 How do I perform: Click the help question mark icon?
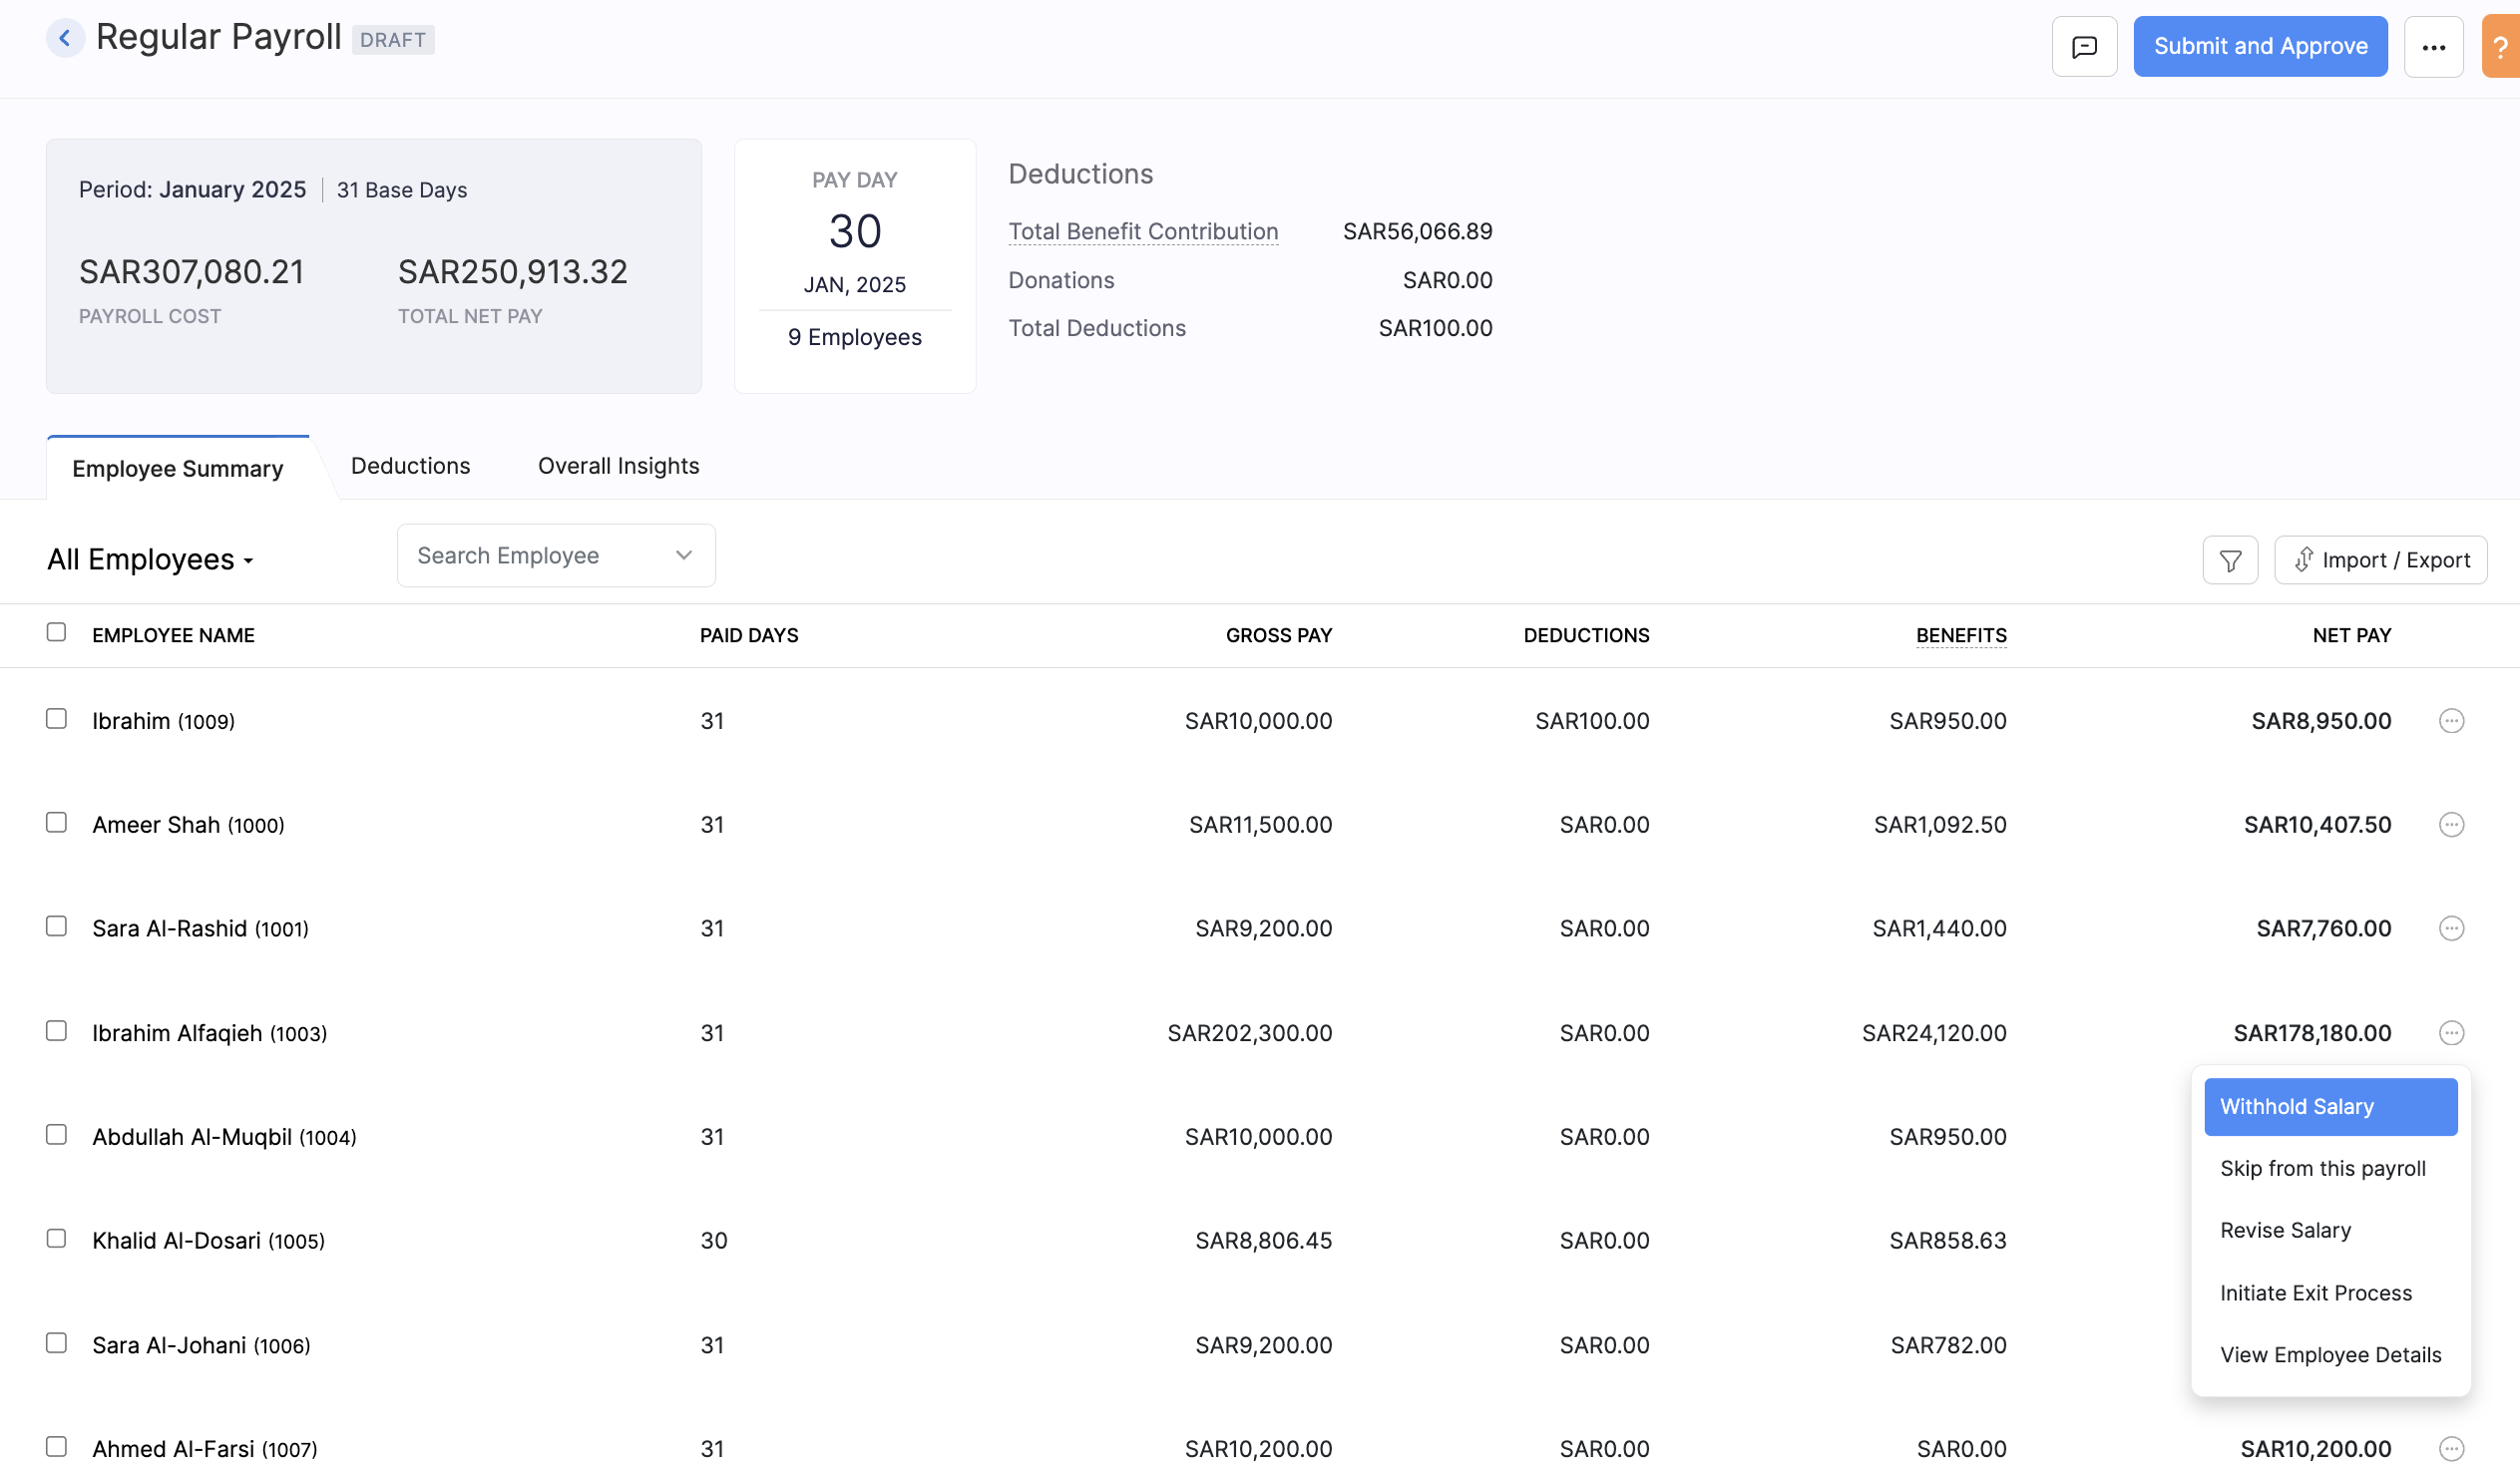(2505, 46)
